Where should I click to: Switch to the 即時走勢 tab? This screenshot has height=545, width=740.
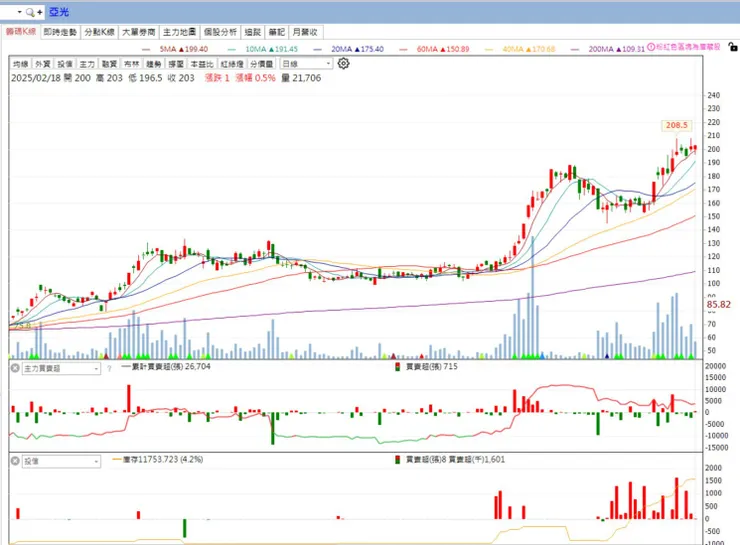pos(60,32)
